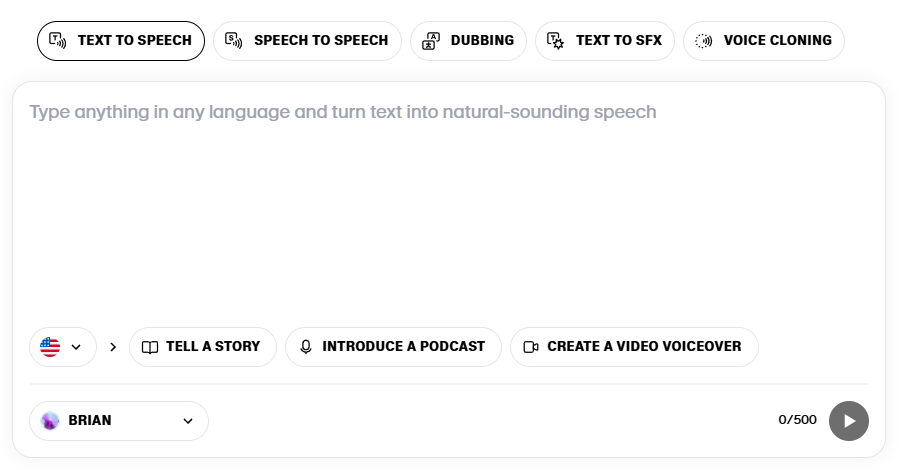Click the Dubbing translate icon

(x=431, y=41)
